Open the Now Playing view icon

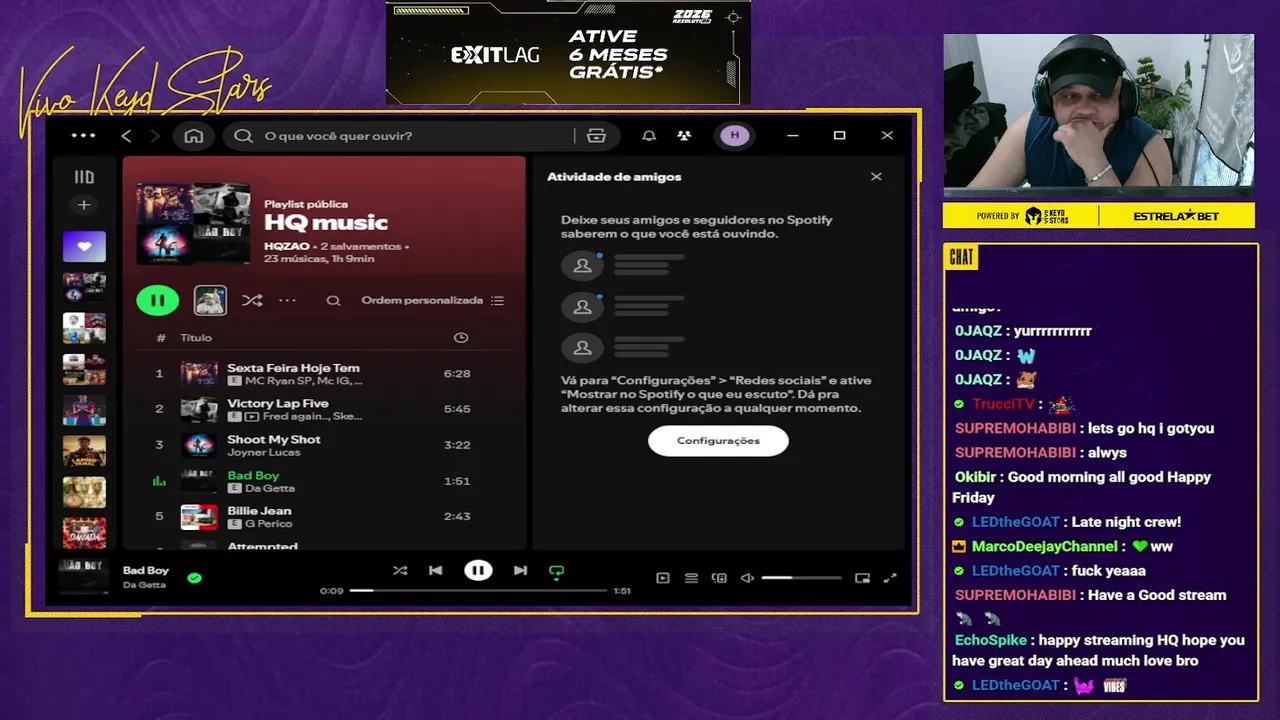(x=662, y=578)
